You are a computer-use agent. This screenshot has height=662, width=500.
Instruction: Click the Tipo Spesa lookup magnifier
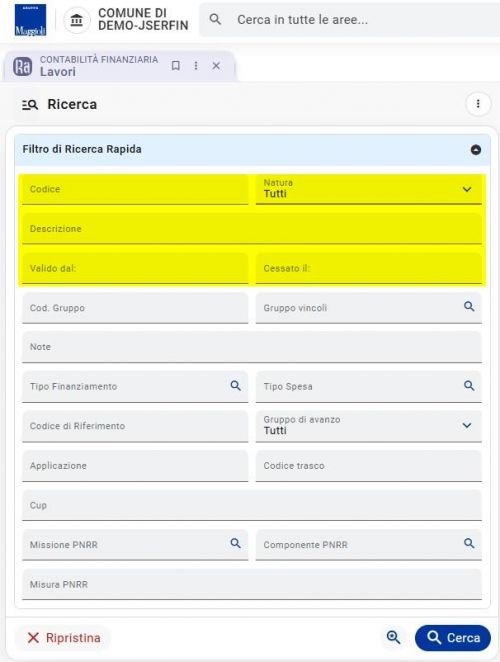(x=469, y=385)
